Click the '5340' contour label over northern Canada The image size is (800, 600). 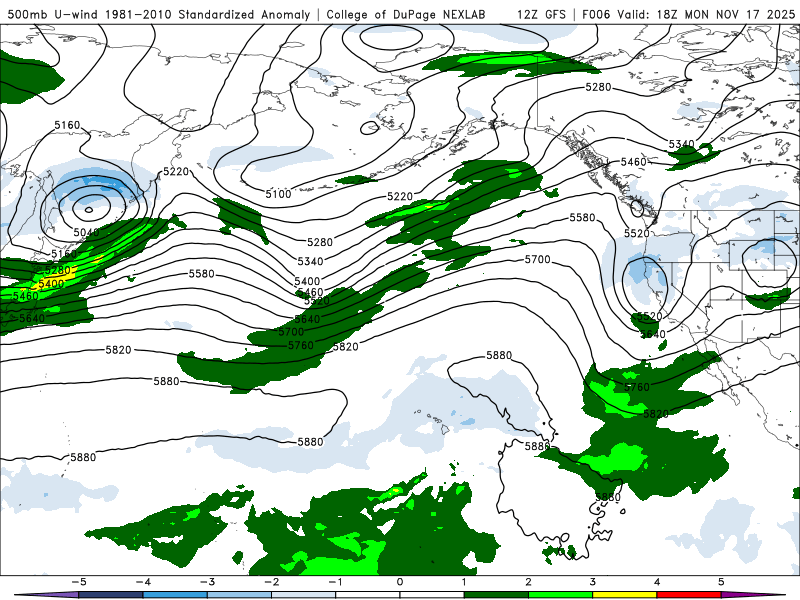[682, 144]
